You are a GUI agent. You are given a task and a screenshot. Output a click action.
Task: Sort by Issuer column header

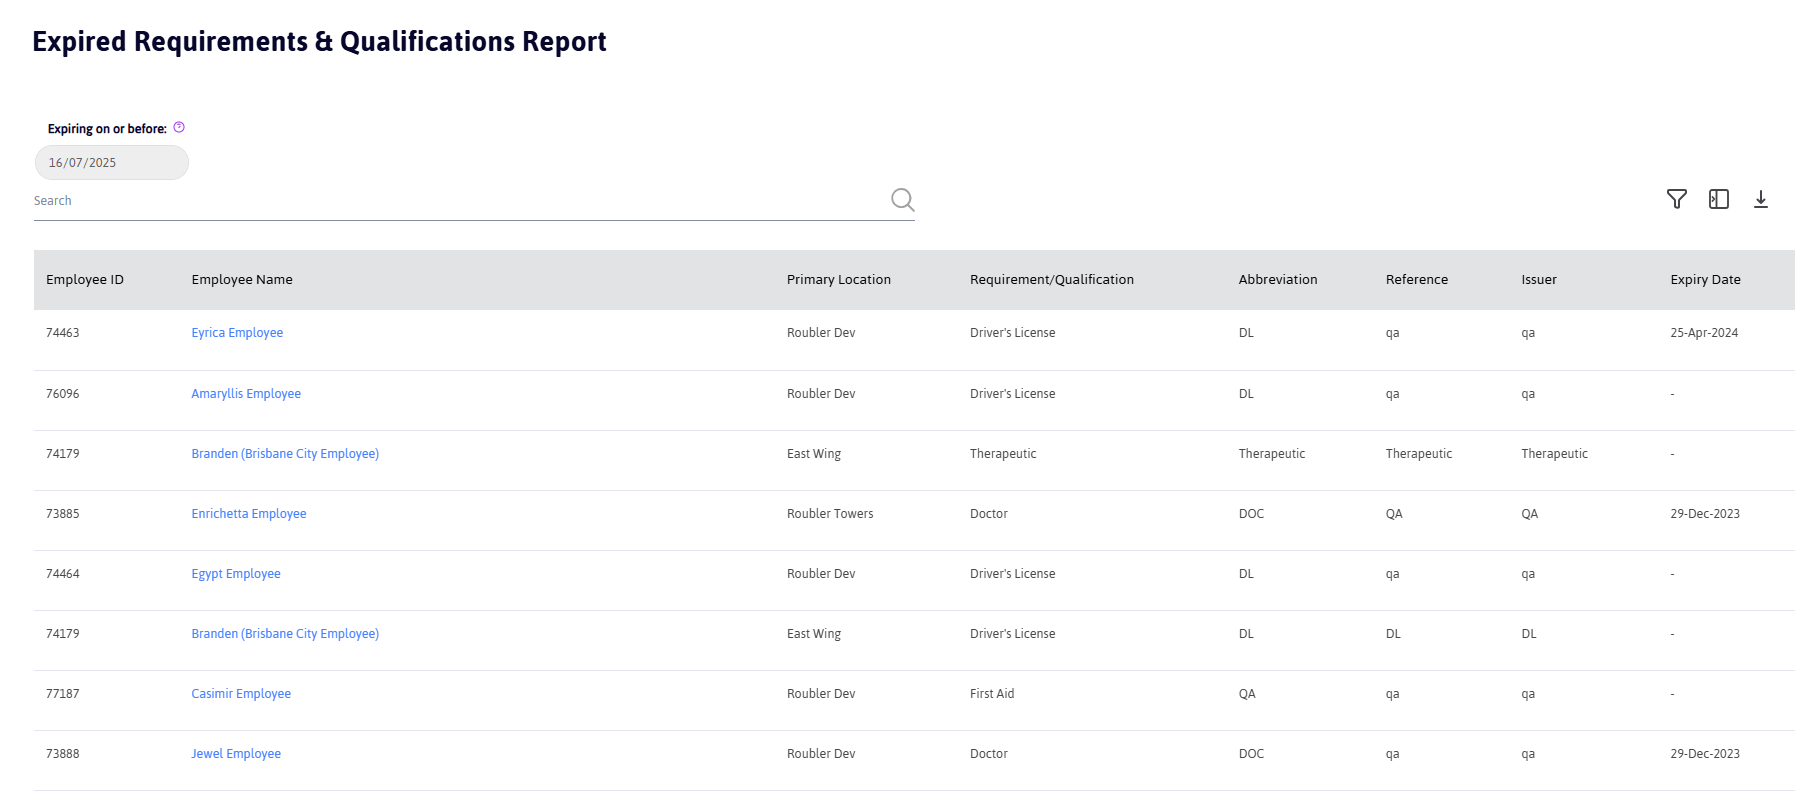(x=1539, y=280)
